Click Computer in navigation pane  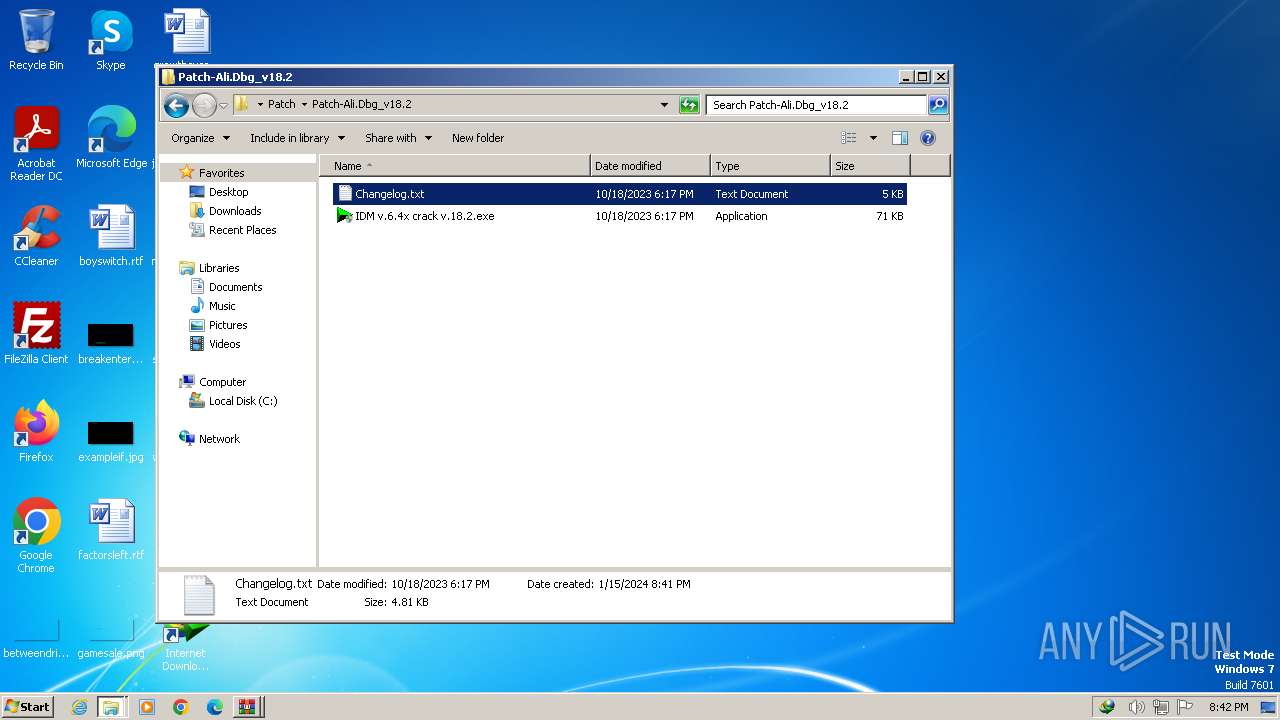(222, 382)
